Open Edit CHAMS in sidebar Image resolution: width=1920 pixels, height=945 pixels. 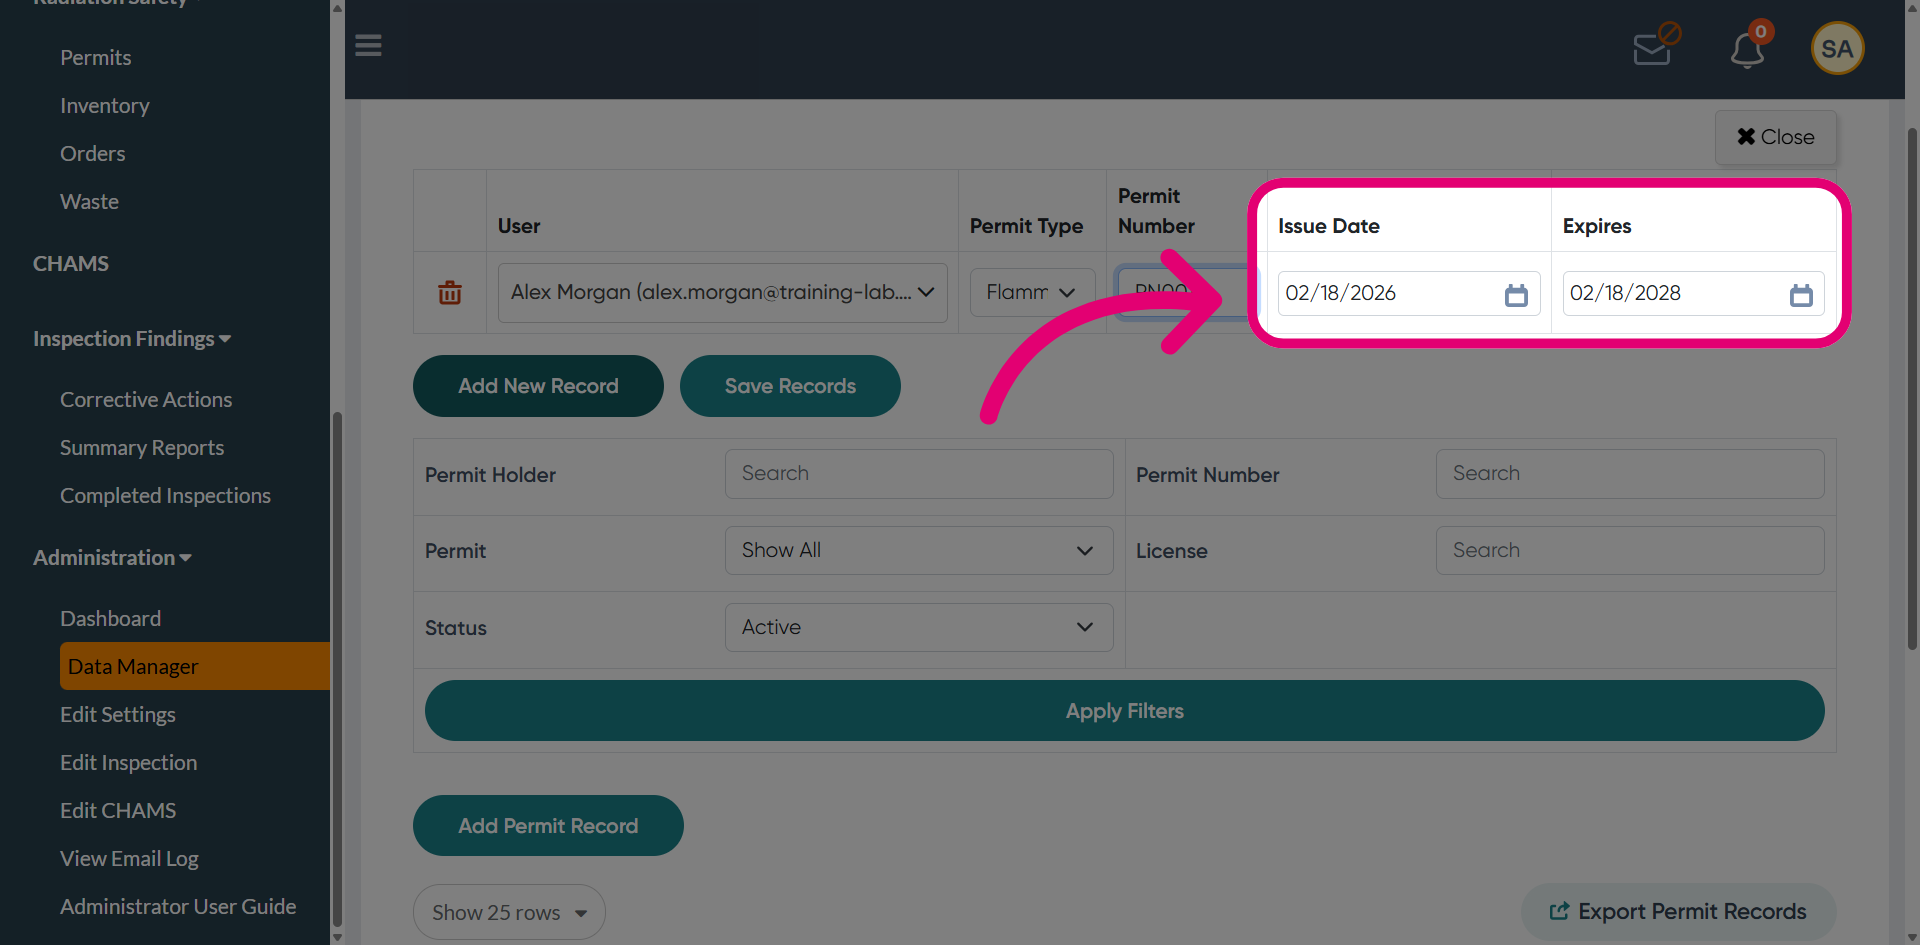(118, 811)
